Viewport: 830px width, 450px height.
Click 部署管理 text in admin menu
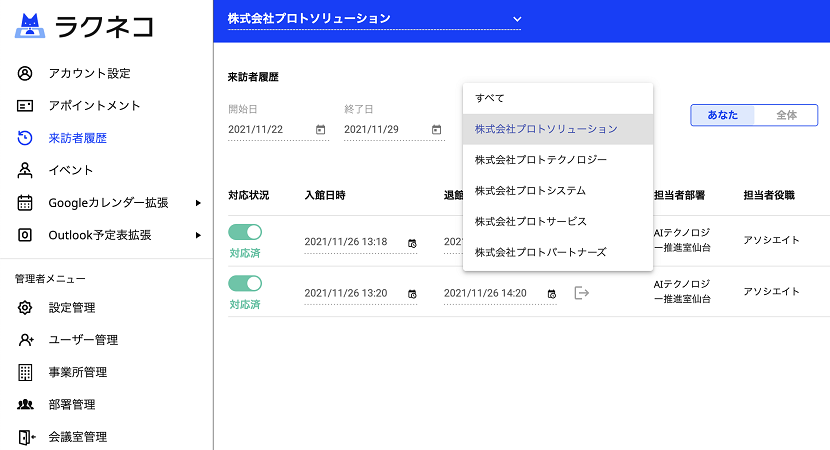pyautogui.click(x=72, y=404)
